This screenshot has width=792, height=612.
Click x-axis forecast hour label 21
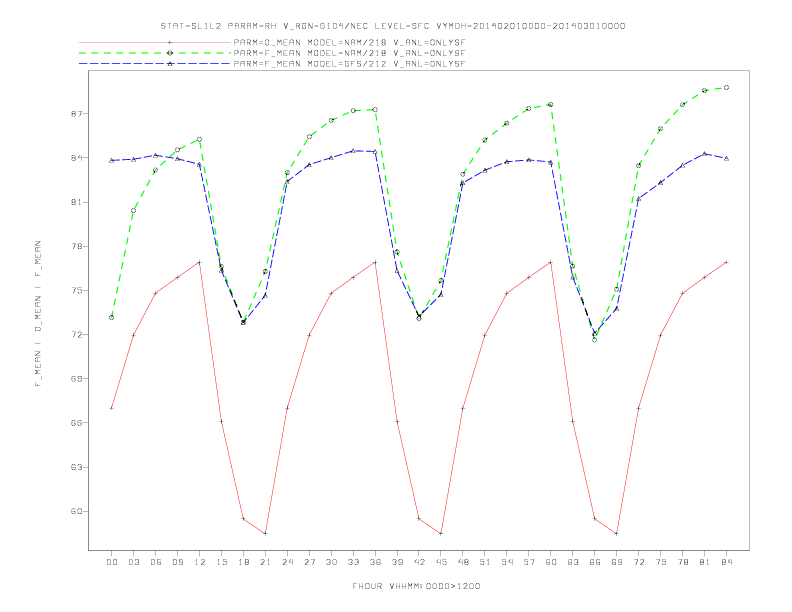pos(266,562)
